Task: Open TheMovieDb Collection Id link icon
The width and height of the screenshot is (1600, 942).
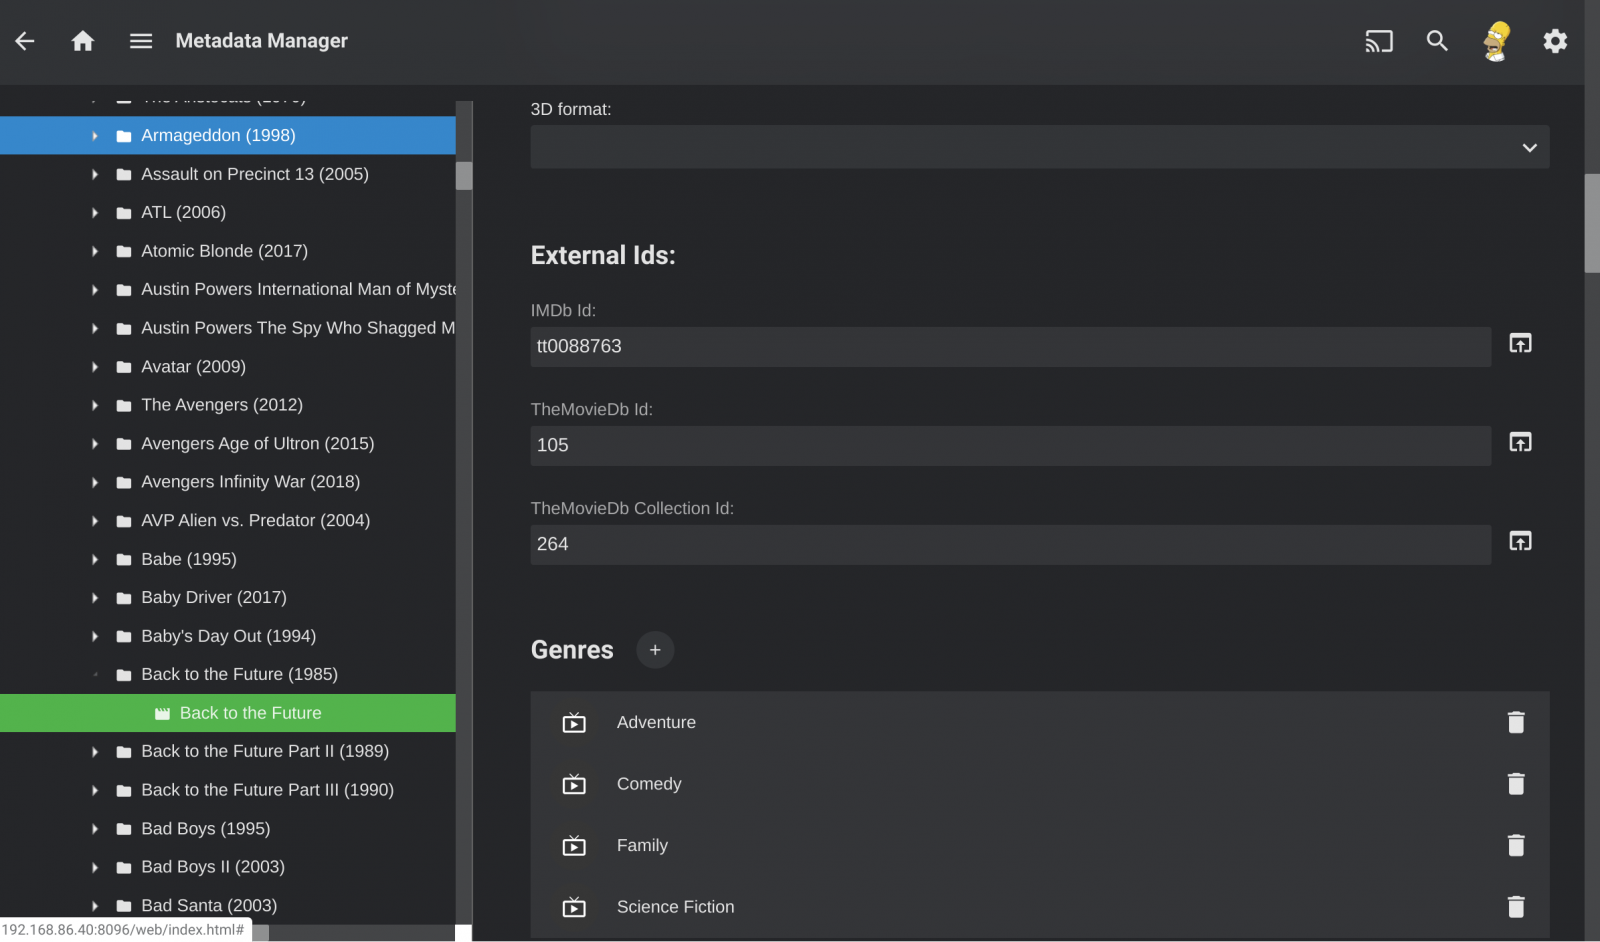Action: coord(1520,542)
